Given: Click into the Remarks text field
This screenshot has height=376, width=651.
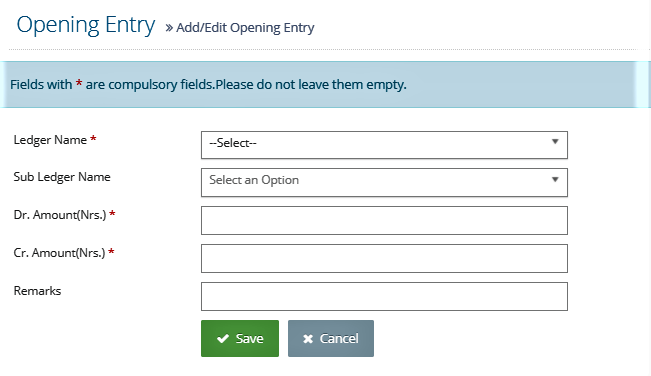Looking at the screenshot, I should 384,296.
